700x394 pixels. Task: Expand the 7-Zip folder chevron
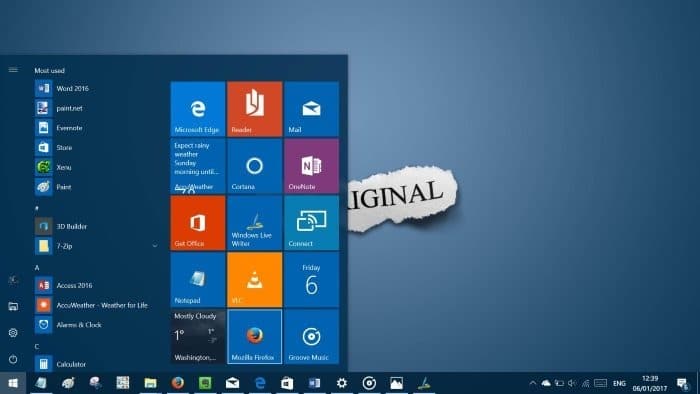click(x=155, y=246)
